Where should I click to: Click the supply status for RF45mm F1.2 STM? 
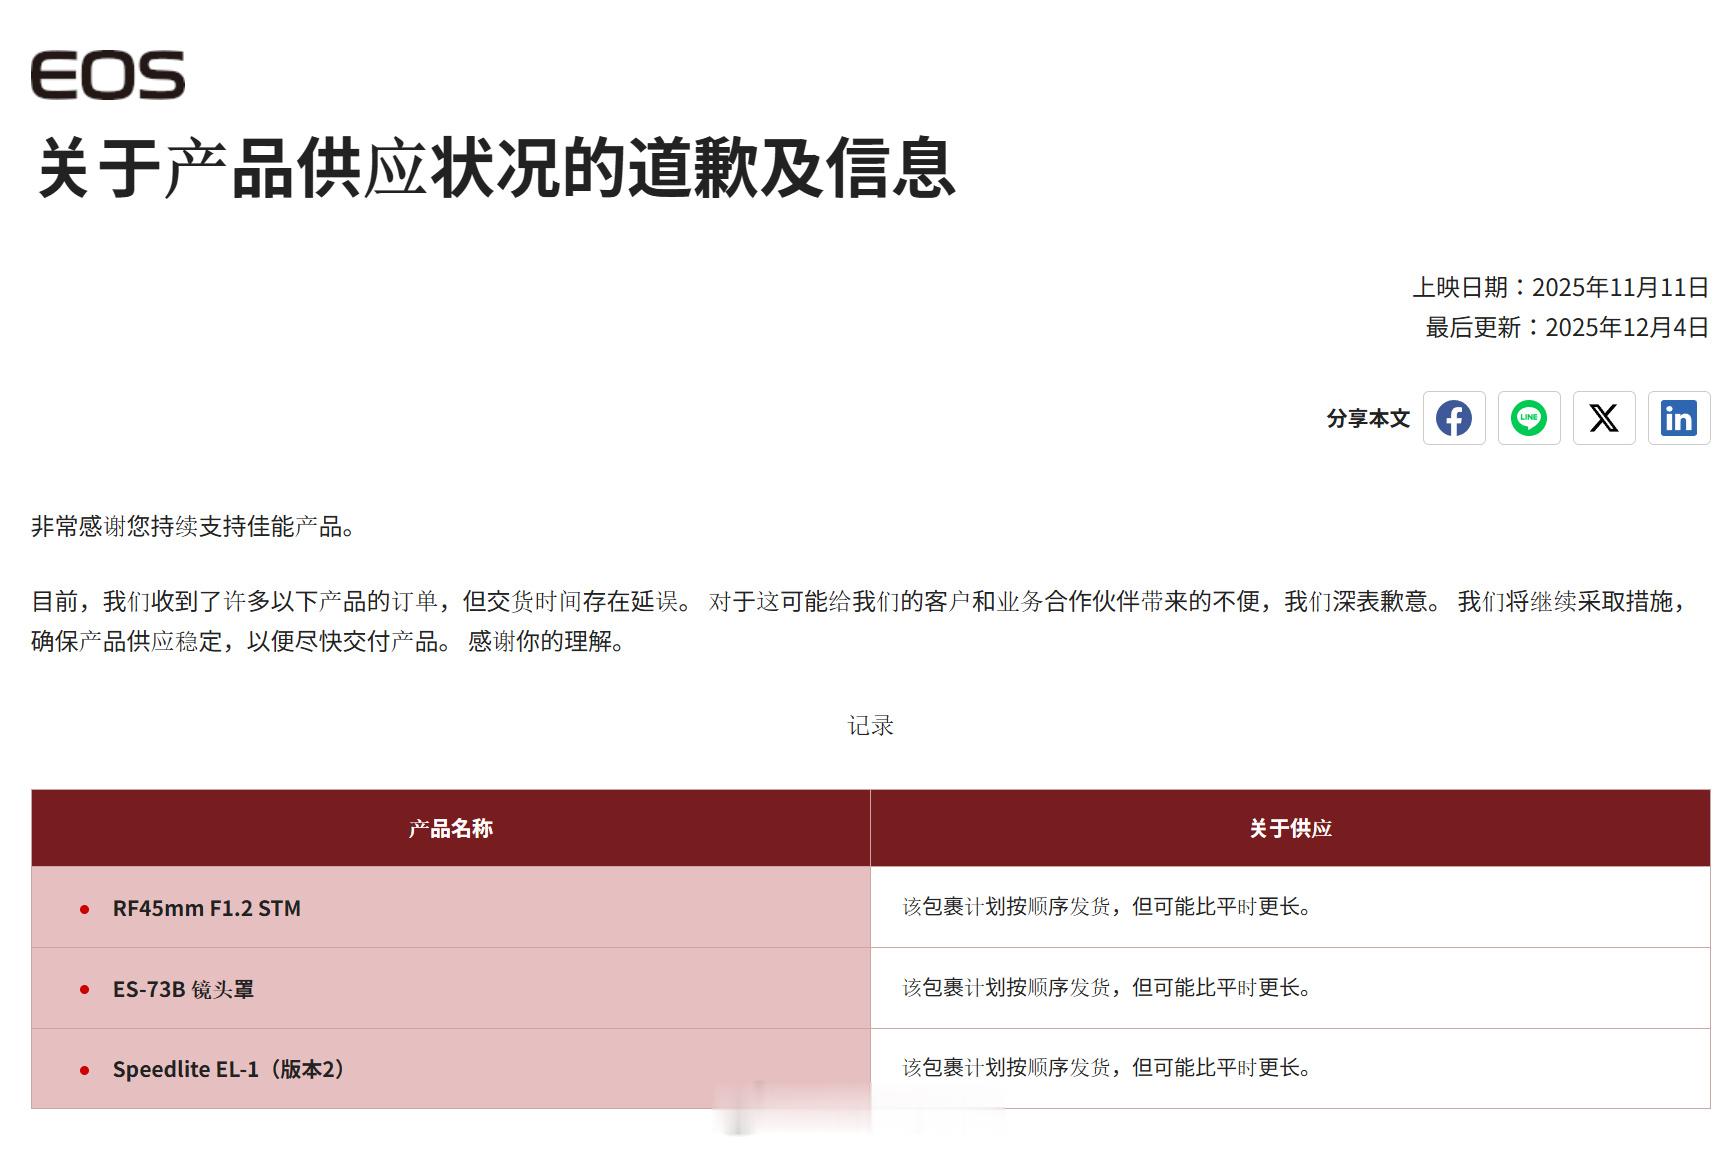coord(1290,907)
